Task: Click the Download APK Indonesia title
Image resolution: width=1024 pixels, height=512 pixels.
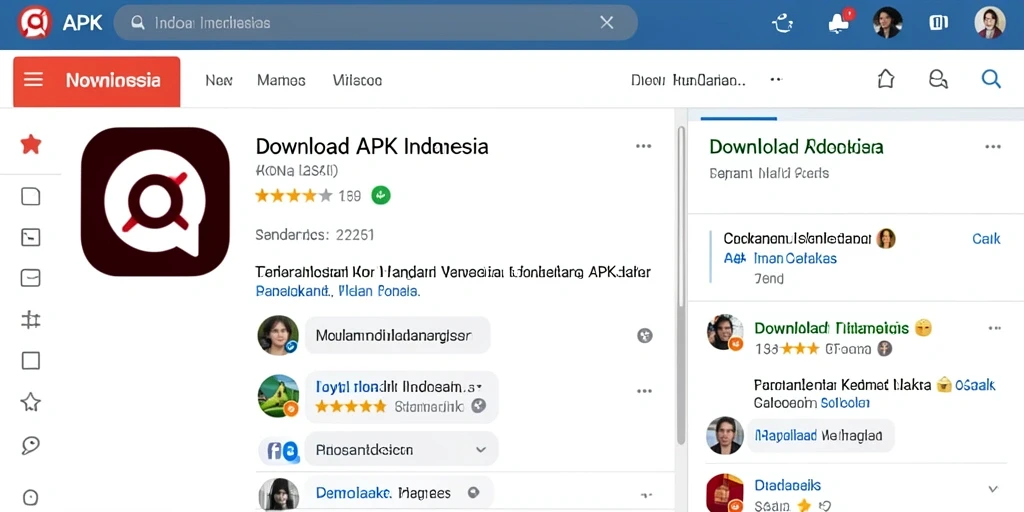Action: click(372, 146)
